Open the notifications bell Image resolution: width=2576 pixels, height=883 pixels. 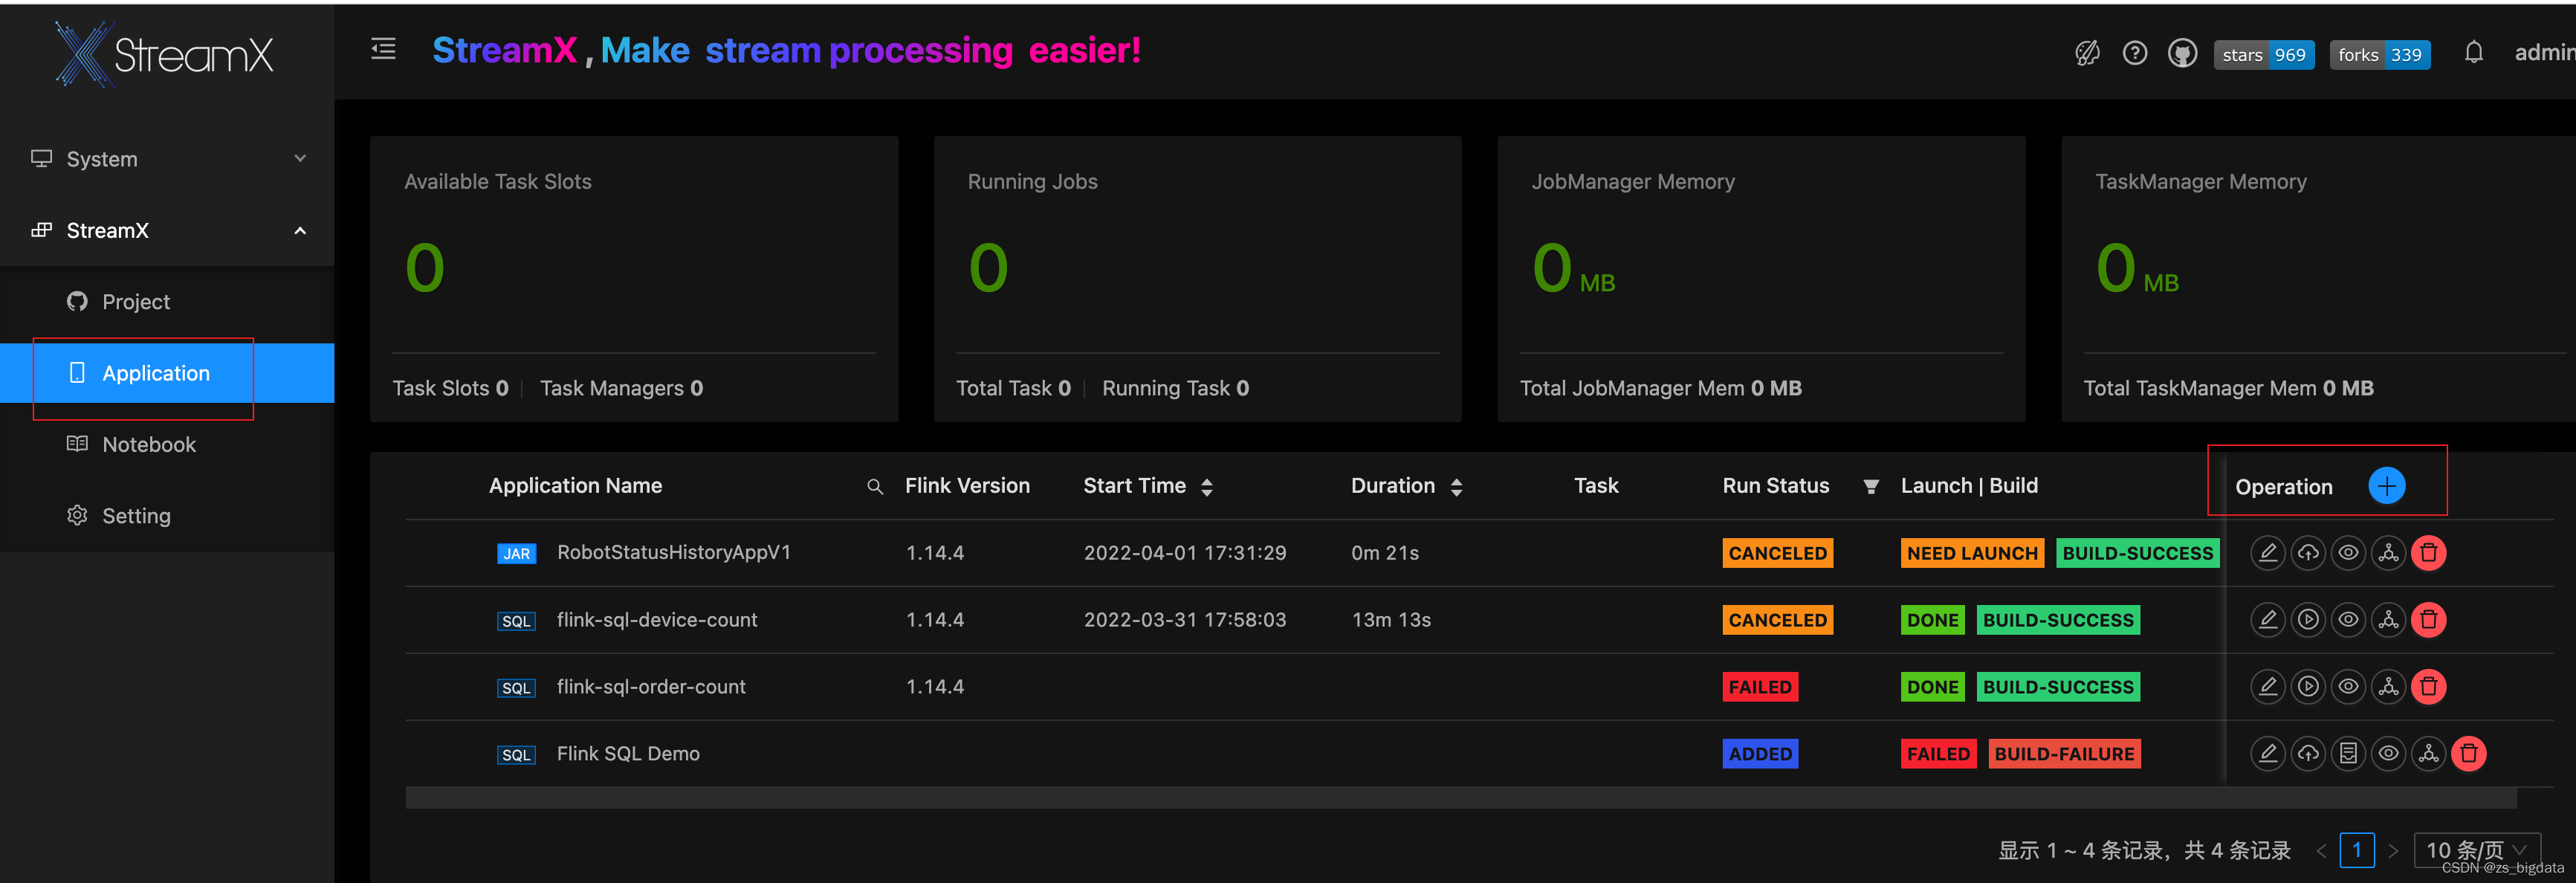pyautogui.click(x=2473, y=53)
